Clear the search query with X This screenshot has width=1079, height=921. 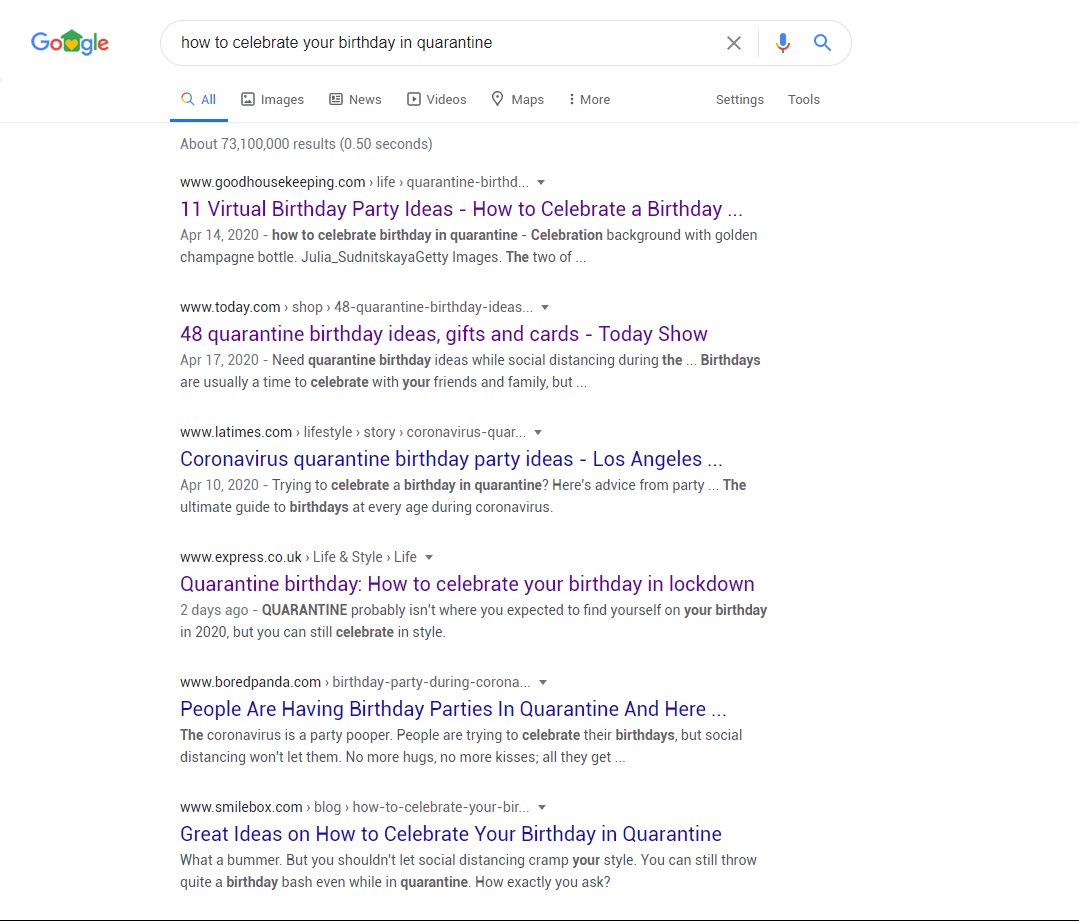pos(734,43)
